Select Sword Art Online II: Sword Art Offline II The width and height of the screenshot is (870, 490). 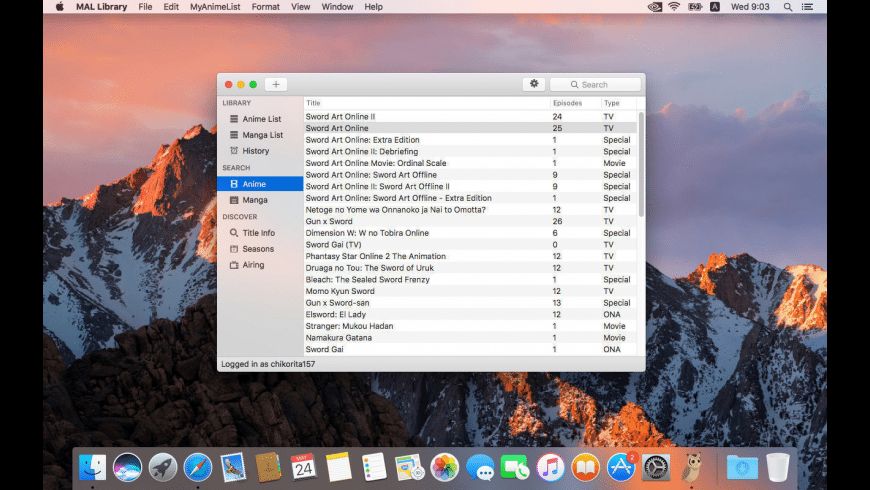coord(471,186)
